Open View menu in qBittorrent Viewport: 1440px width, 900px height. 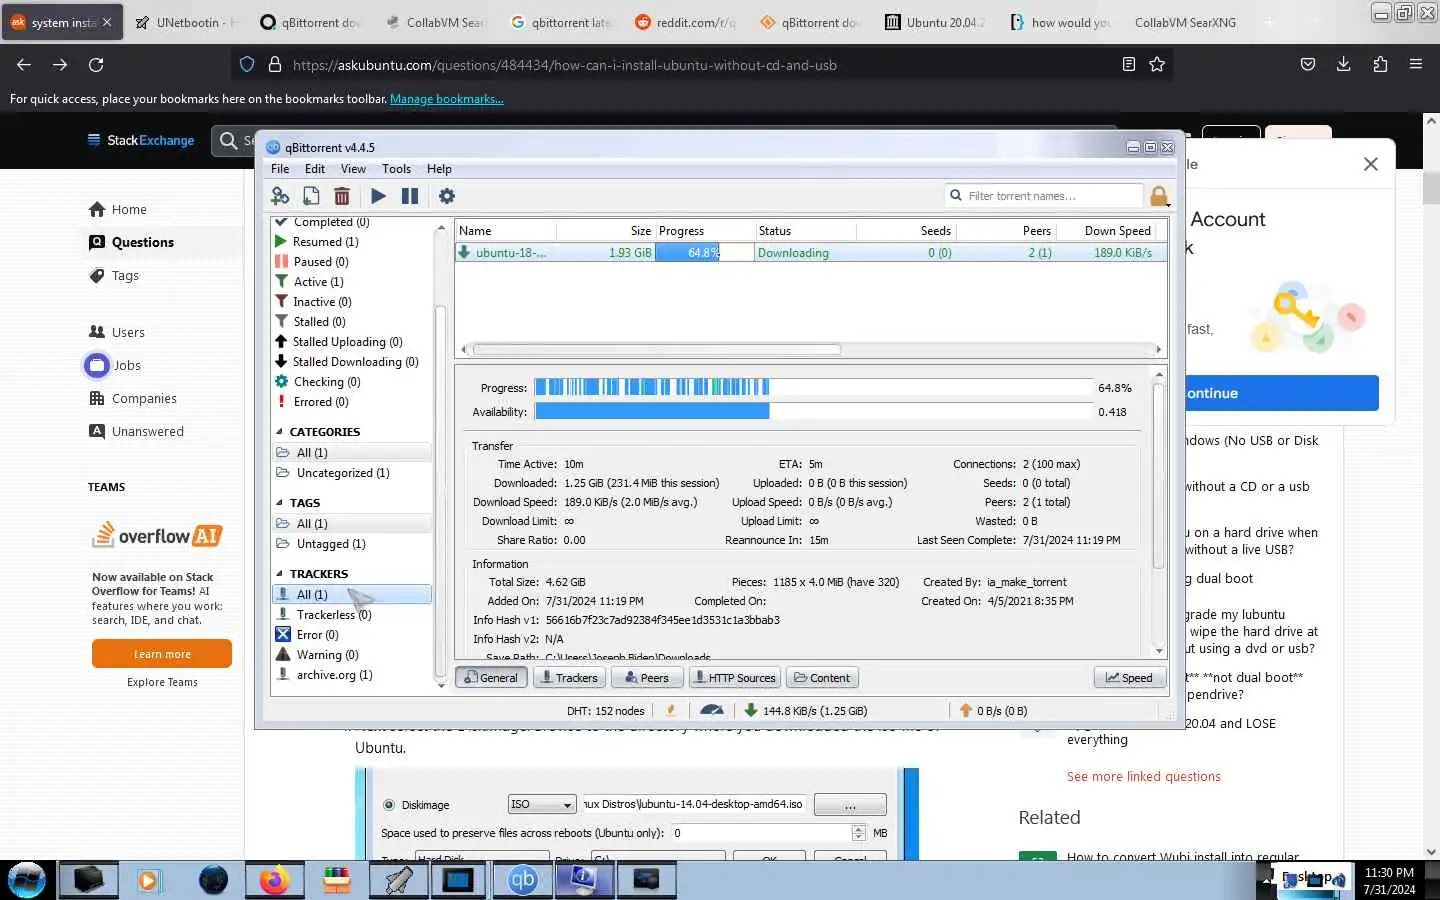(353, 169)
